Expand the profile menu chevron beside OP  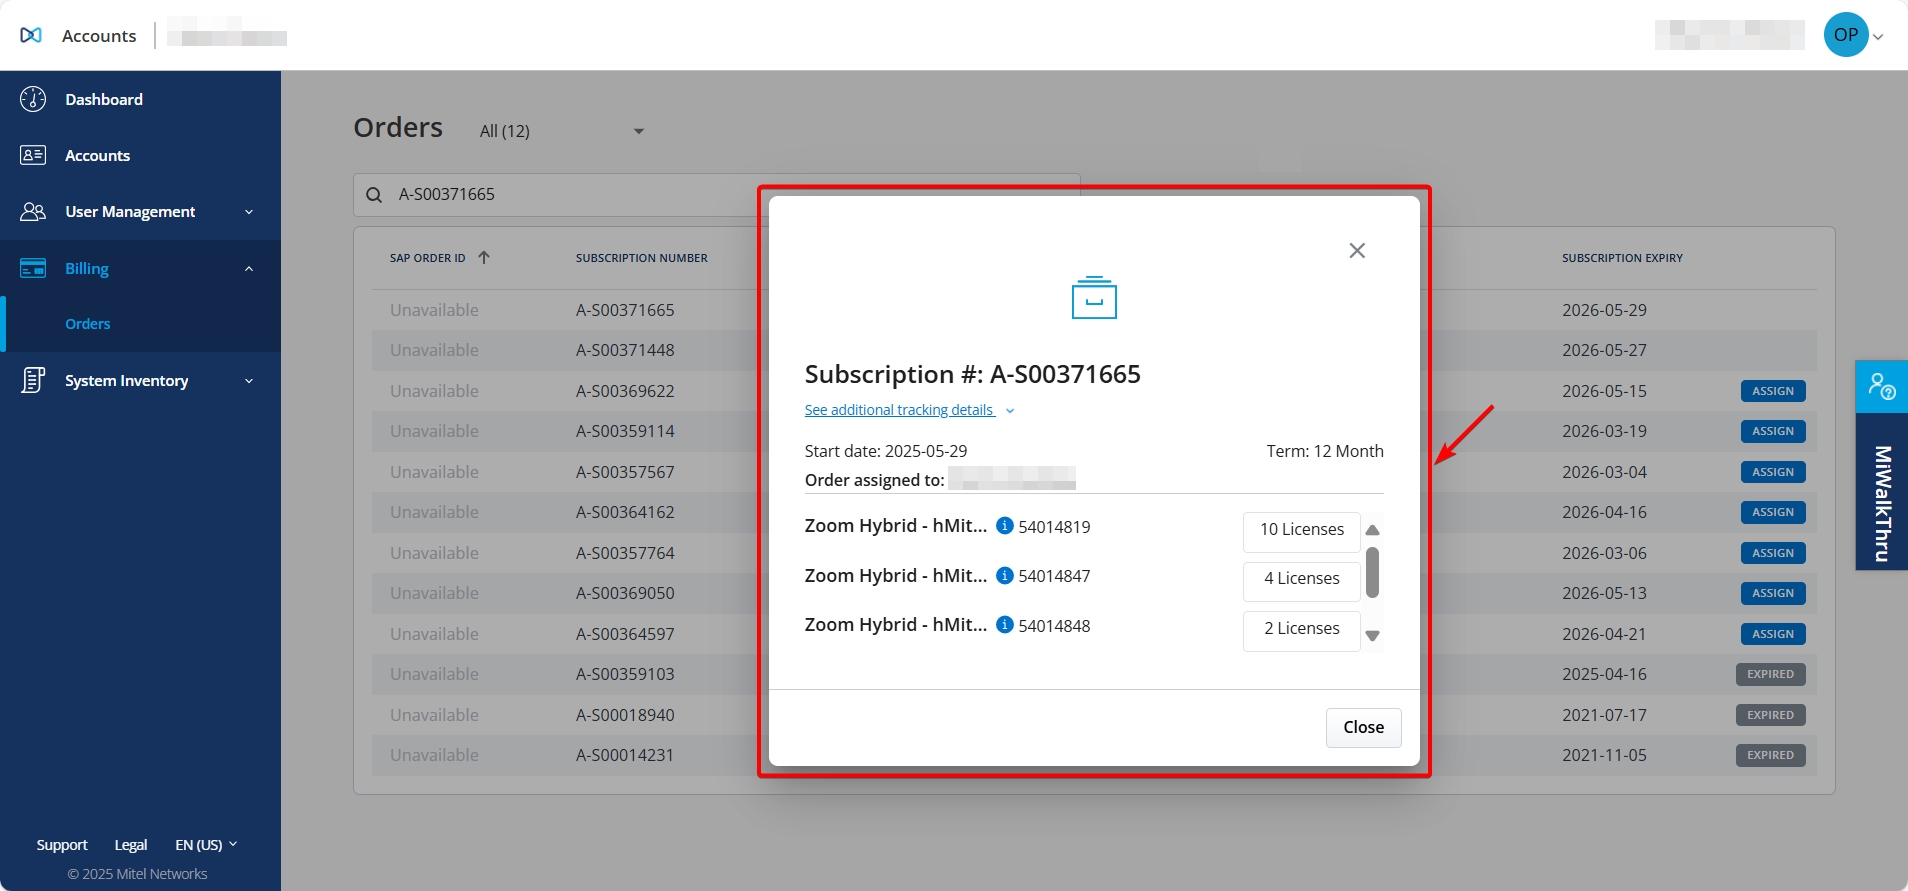tap(1878, 37)
